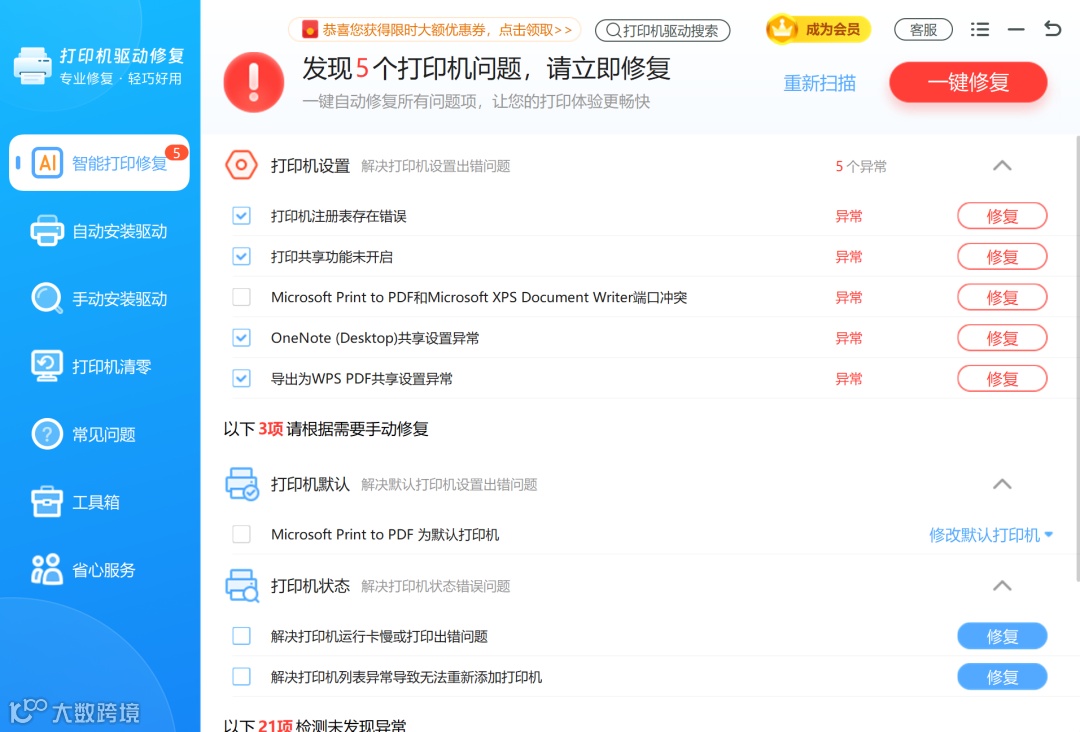Click the coupon promotion banner link
Screen dimensions: 1080x732
coord(435,30)
